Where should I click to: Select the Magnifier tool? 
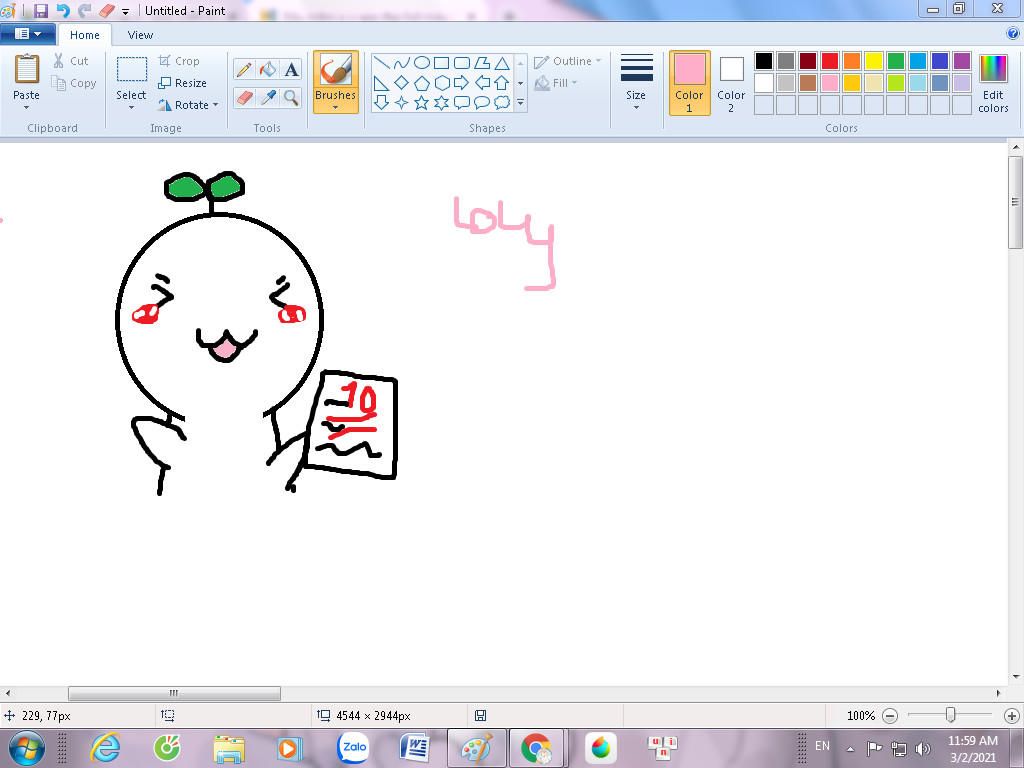(291, 98)
